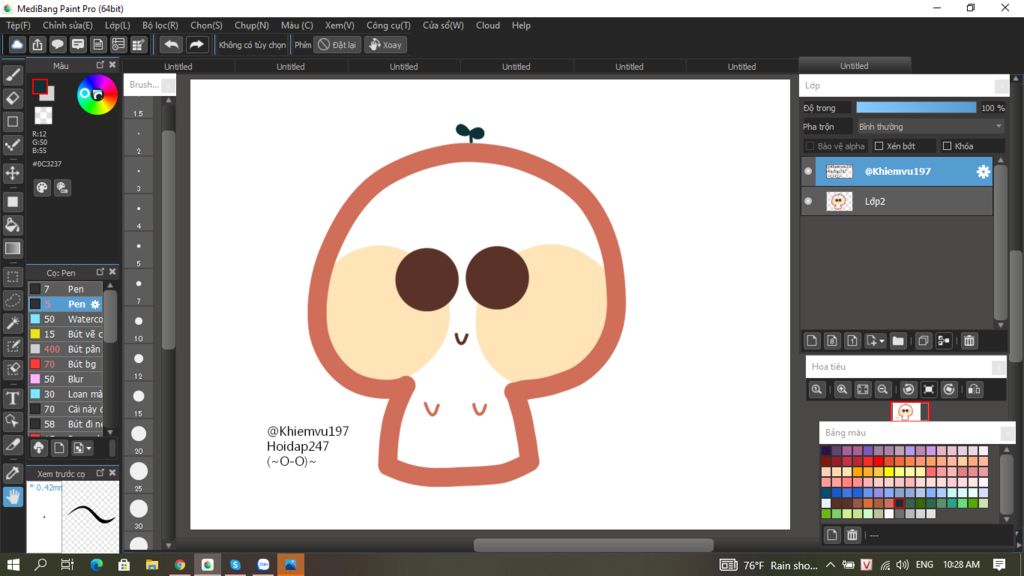Open Chrome from the taskbar

180,565
